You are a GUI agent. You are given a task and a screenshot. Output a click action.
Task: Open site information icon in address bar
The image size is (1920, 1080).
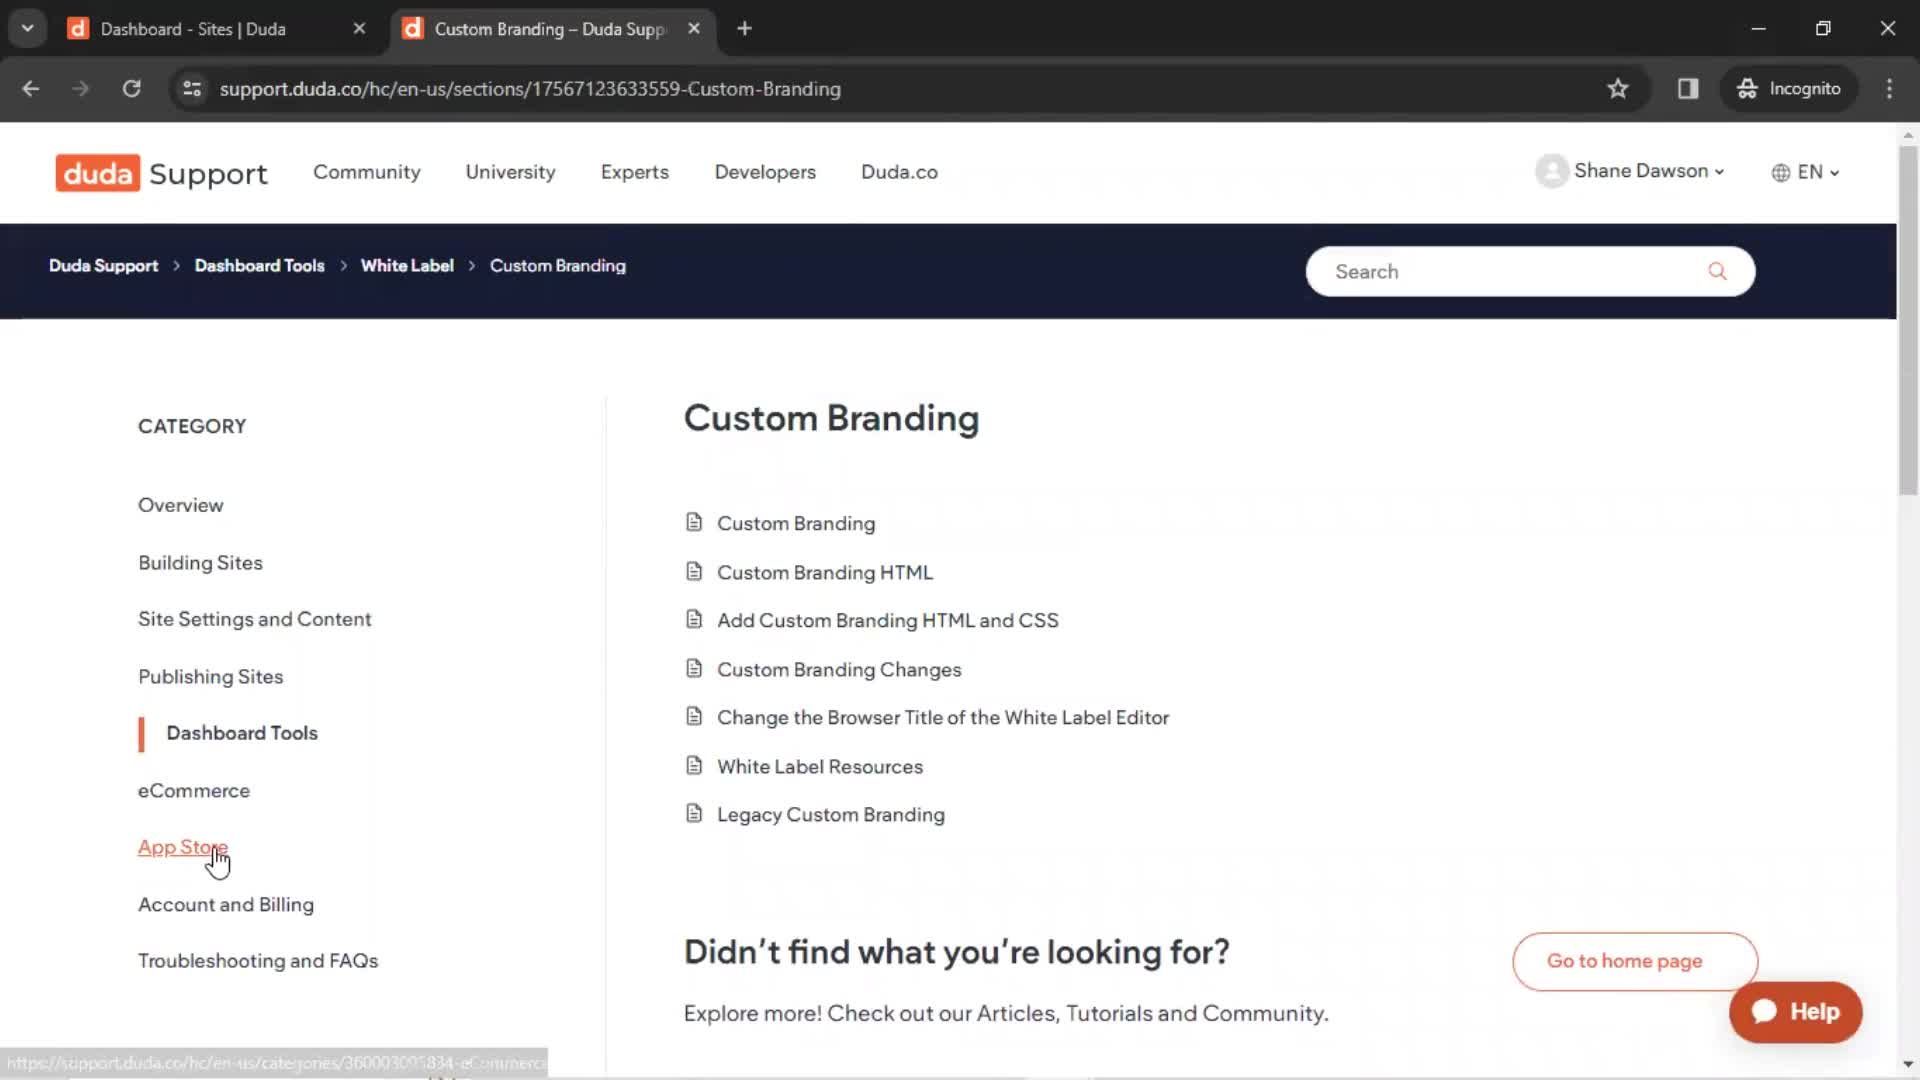pos(192,89)
